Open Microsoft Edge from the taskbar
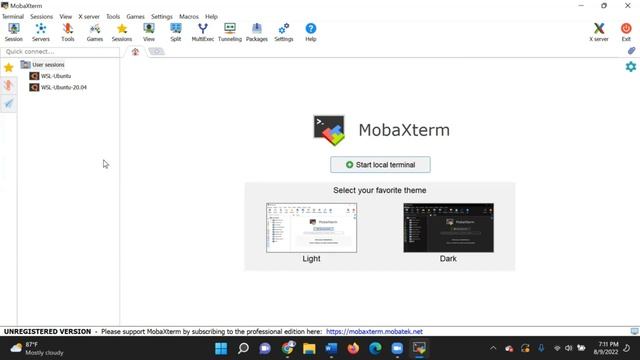This screenshot has width=640, height=360. coord(375,348)
